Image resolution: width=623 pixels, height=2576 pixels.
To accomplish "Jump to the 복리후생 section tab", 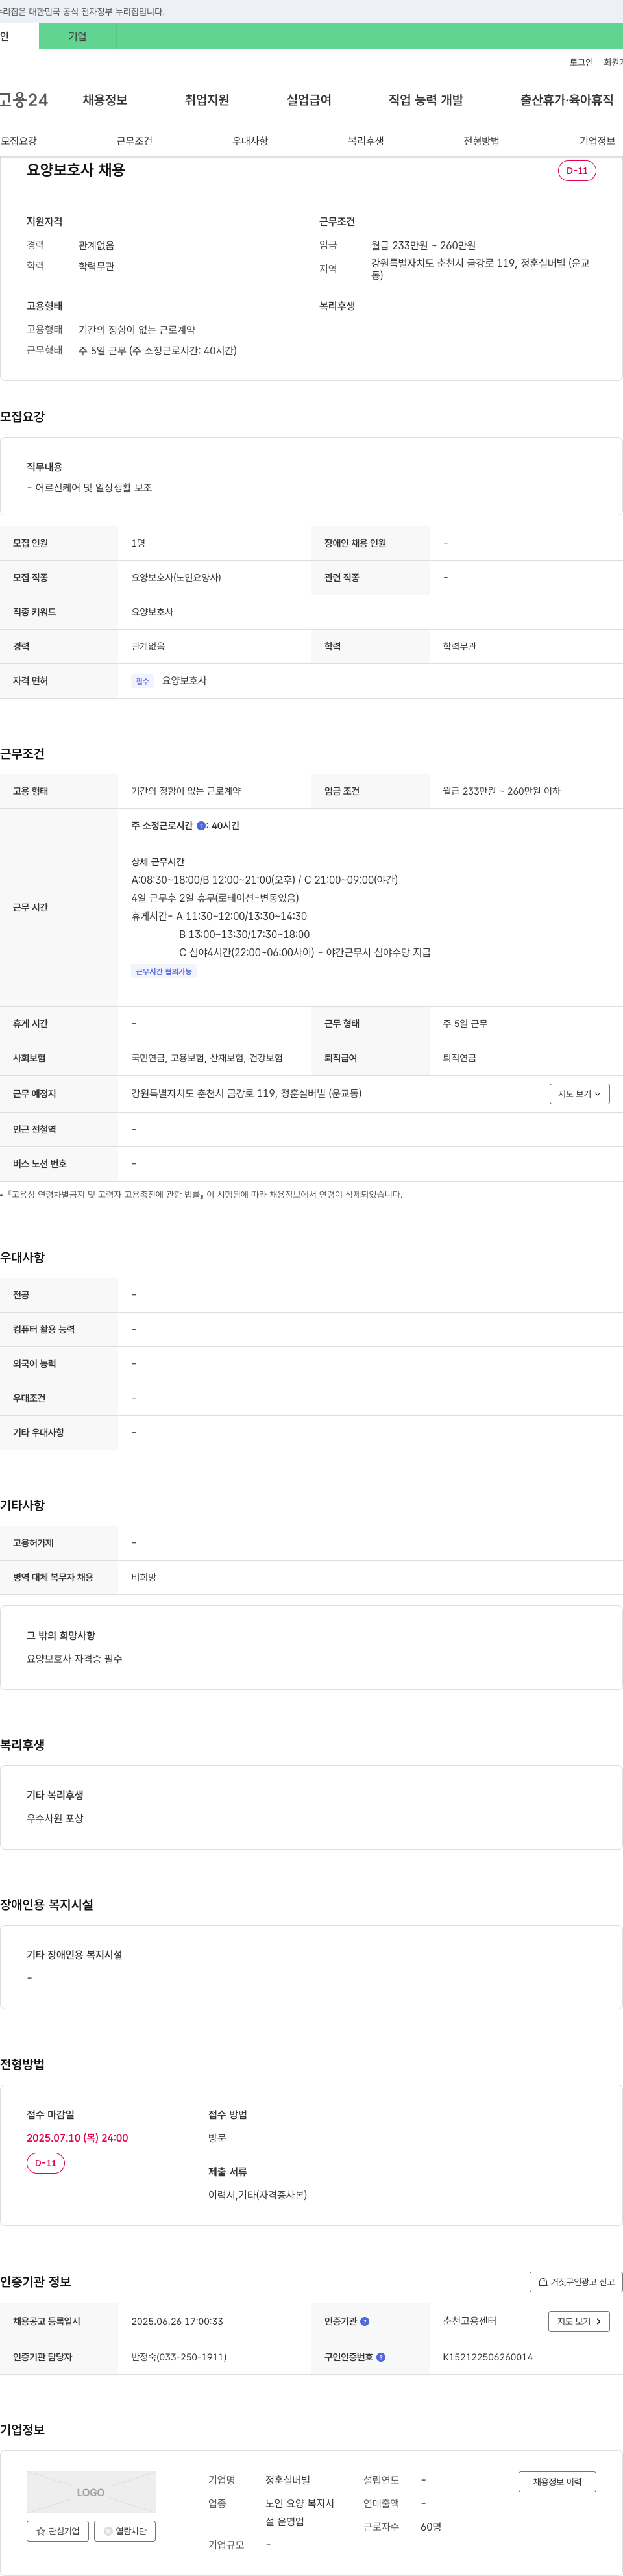I will (366, 141).
